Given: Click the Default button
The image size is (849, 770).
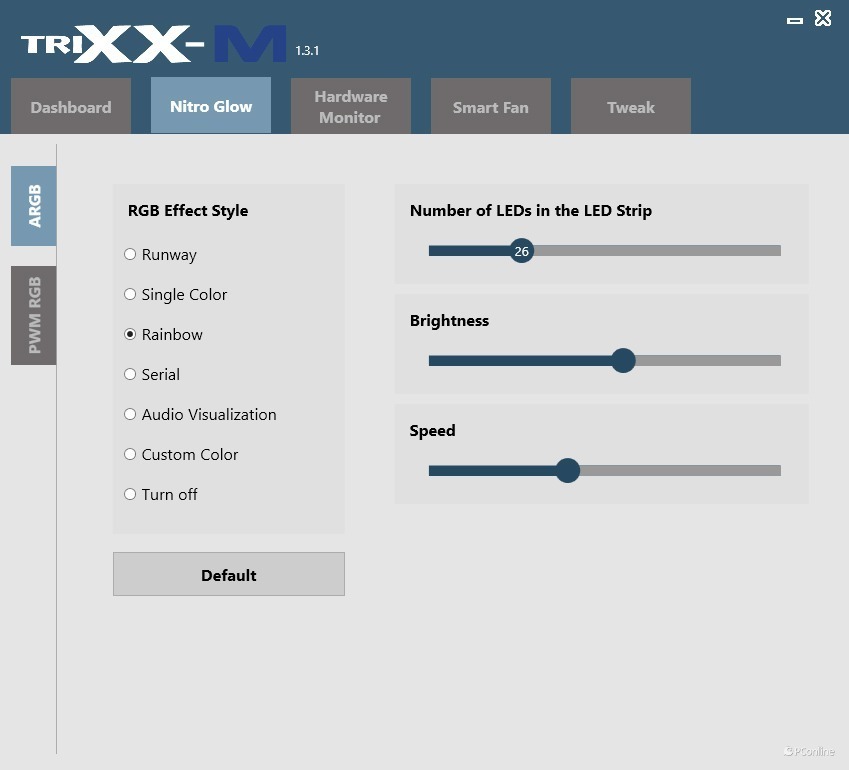Looking at the screenshot, I should [228, 574].
